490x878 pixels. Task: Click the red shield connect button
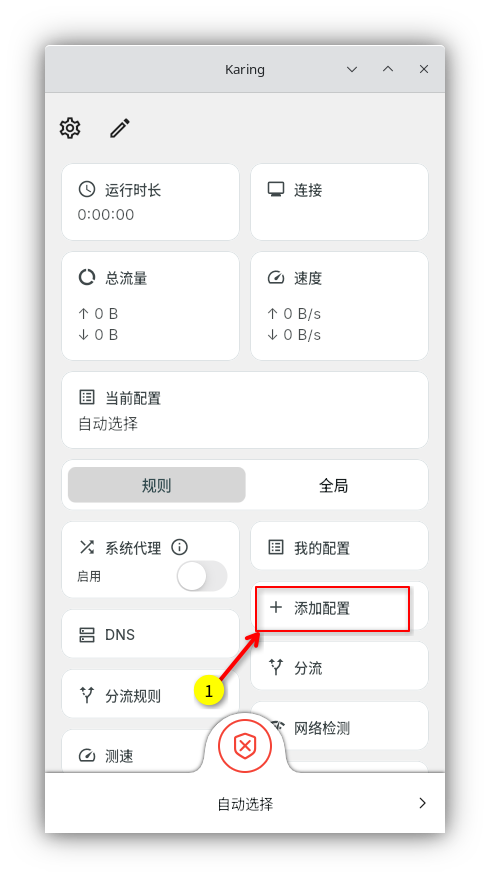pos(245,745)
